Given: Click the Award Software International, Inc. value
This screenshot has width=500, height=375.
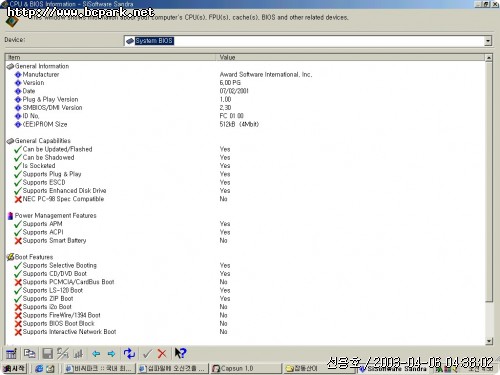Looking at the screenshot, I should 266,75.
